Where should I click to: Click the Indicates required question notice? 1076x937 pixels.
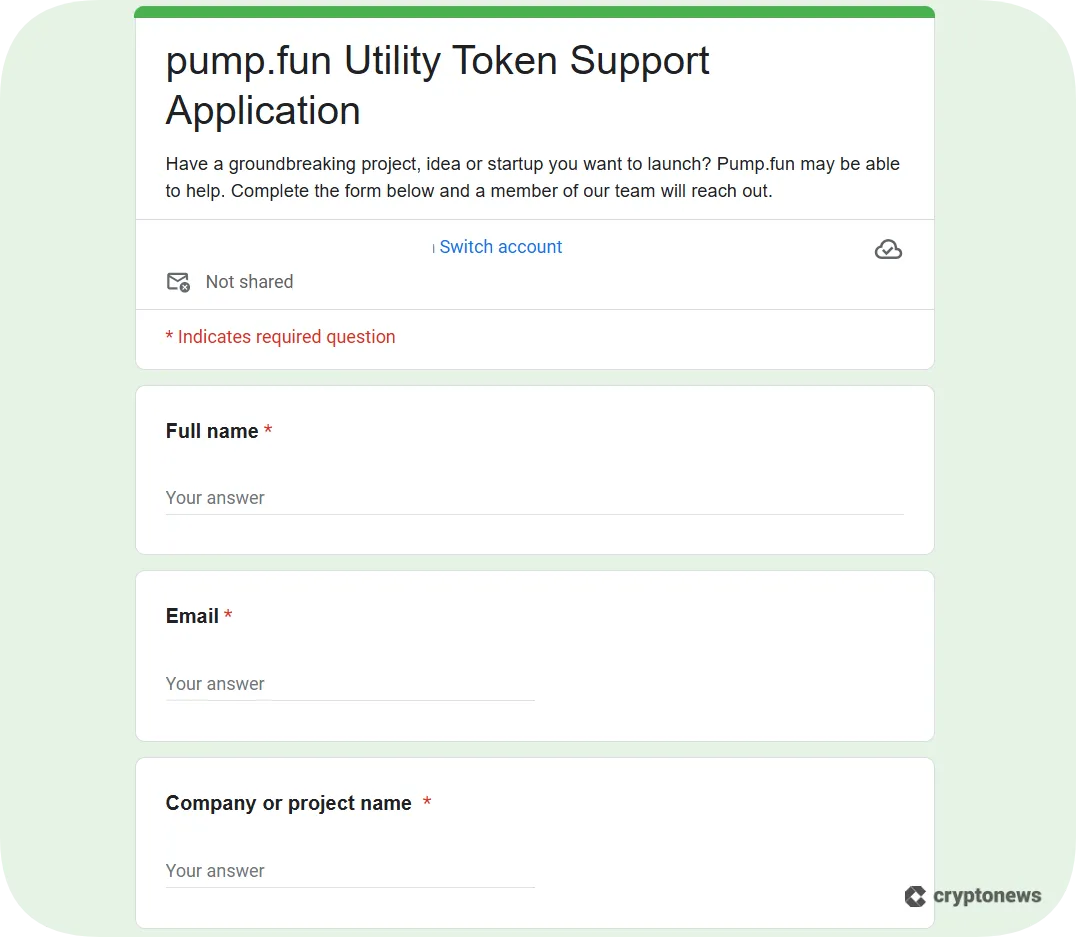[280, 337]
